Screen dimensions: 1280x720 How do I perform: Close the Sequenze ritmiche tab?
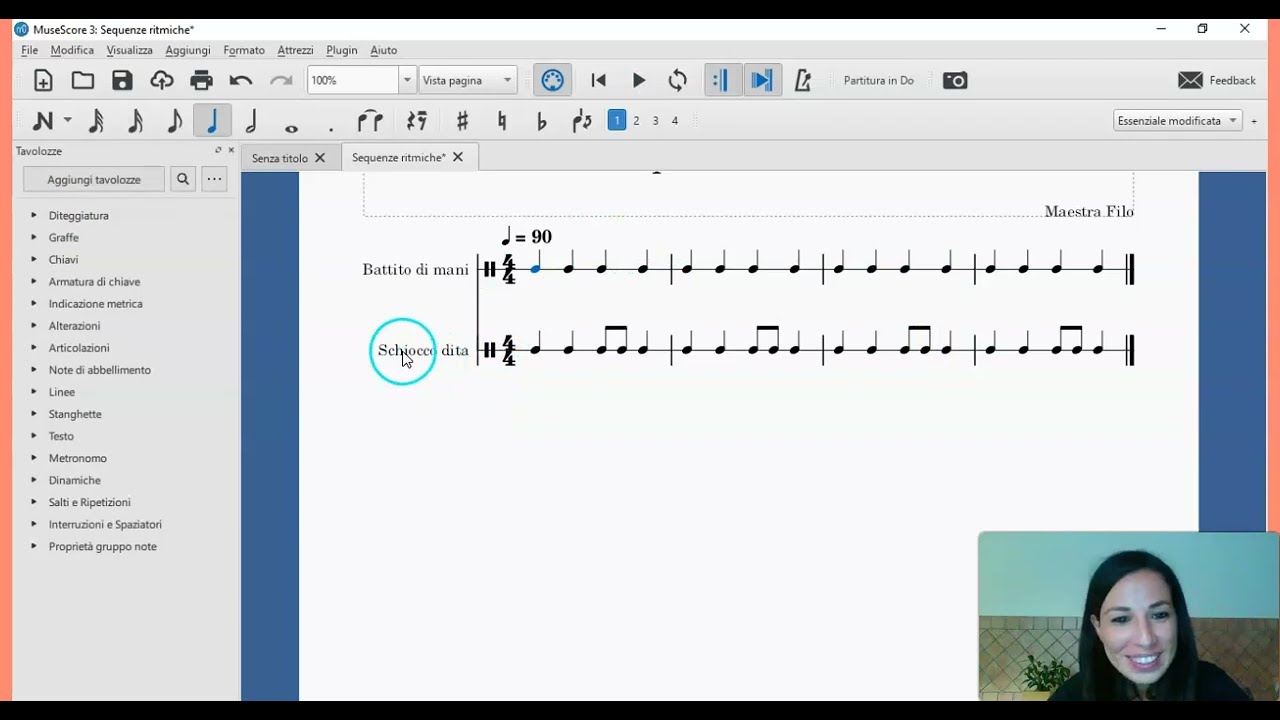coord(458,157)
